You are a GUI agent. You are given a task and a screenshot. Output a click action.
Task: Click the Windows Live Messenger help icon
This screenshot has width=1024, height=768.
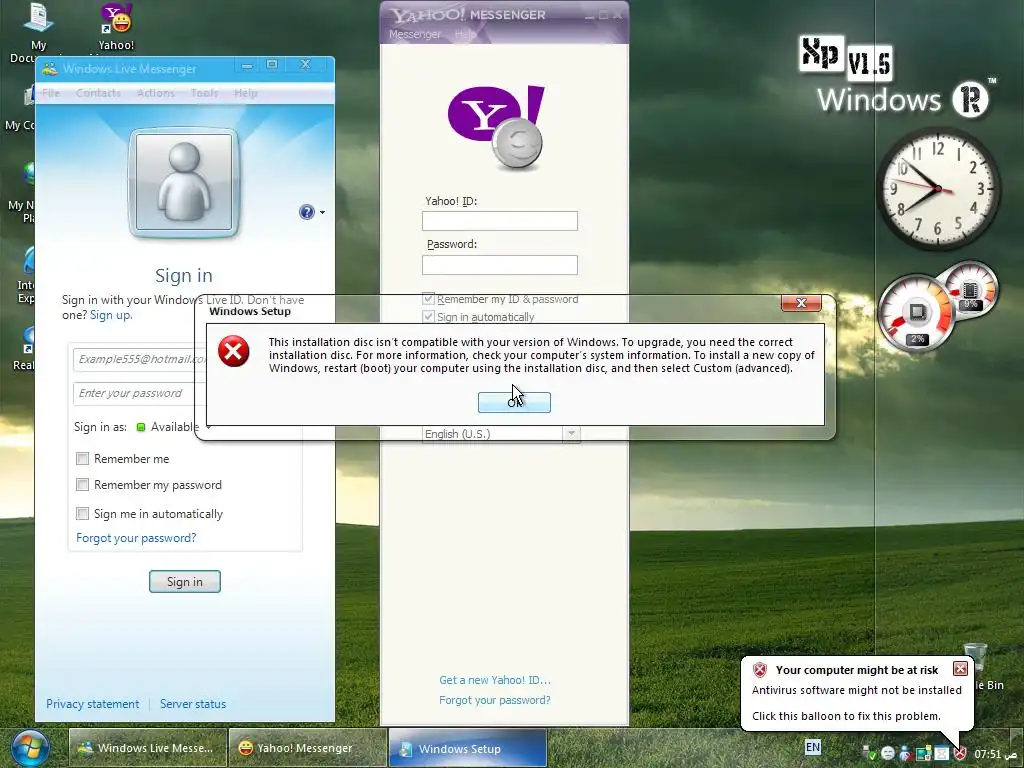point(306,212)
